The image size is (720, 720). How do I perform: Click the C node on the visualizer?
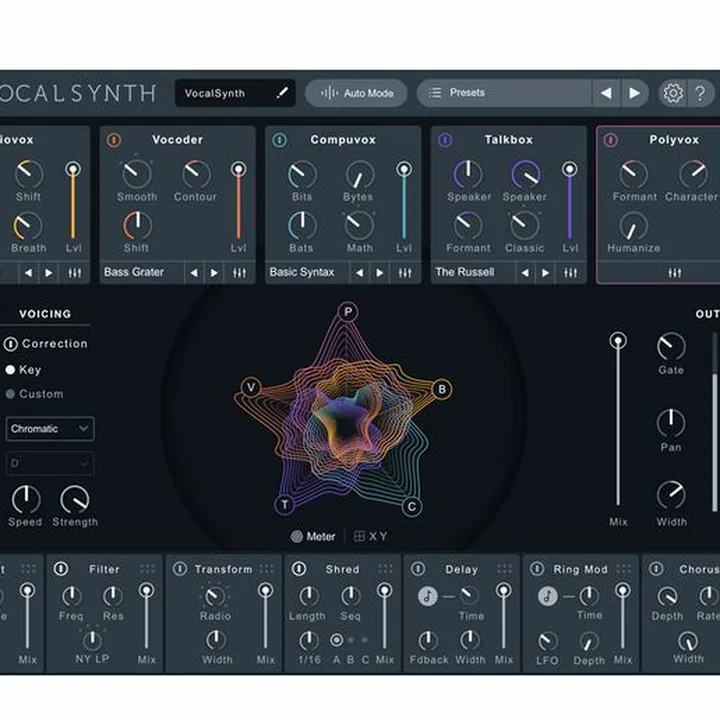click(411, 506)
